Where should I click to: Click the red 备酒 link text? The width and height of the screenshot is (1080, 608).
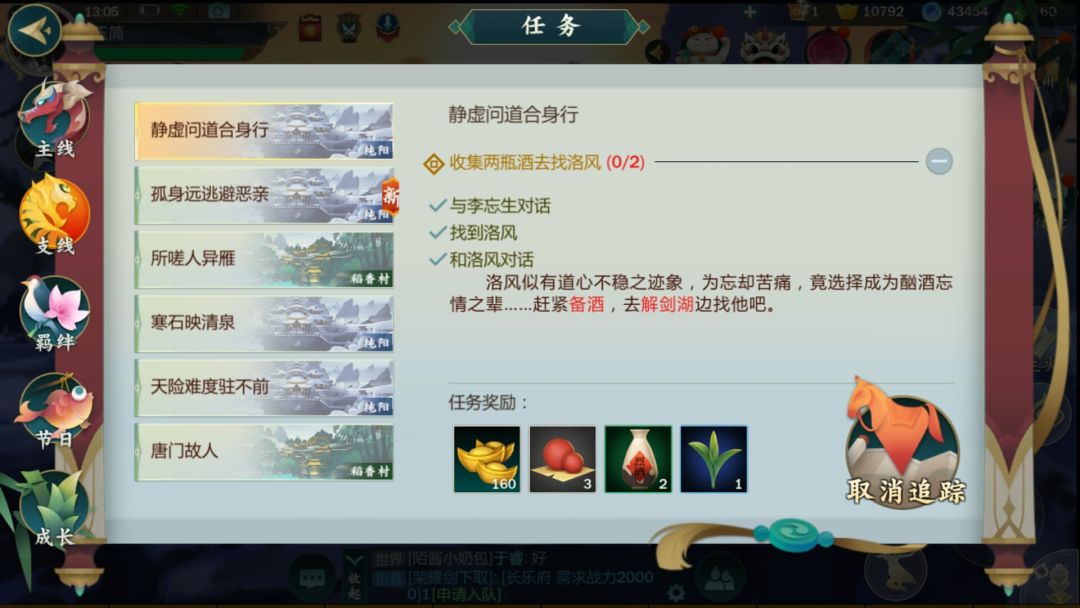(x=586, y=304)
